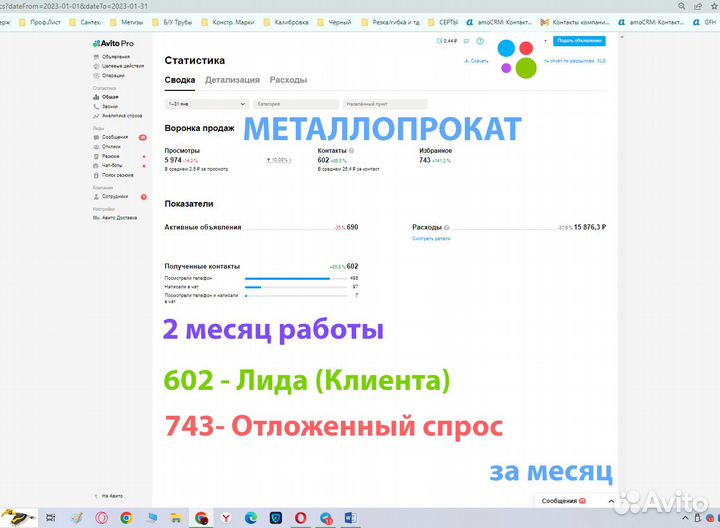Open Звонки statistics page
The image size is (720, 528).
tap(105, 107)
